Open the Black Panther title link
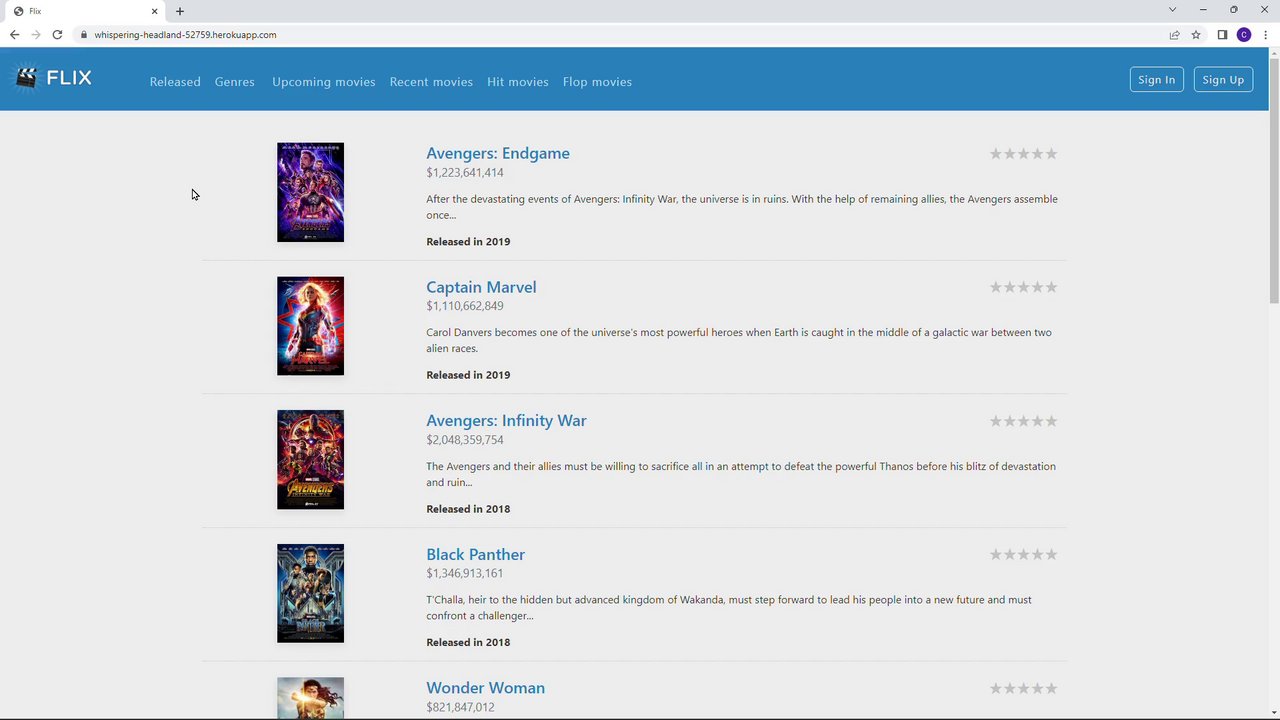The image size is (1280, 720). (x=475, y=554)
